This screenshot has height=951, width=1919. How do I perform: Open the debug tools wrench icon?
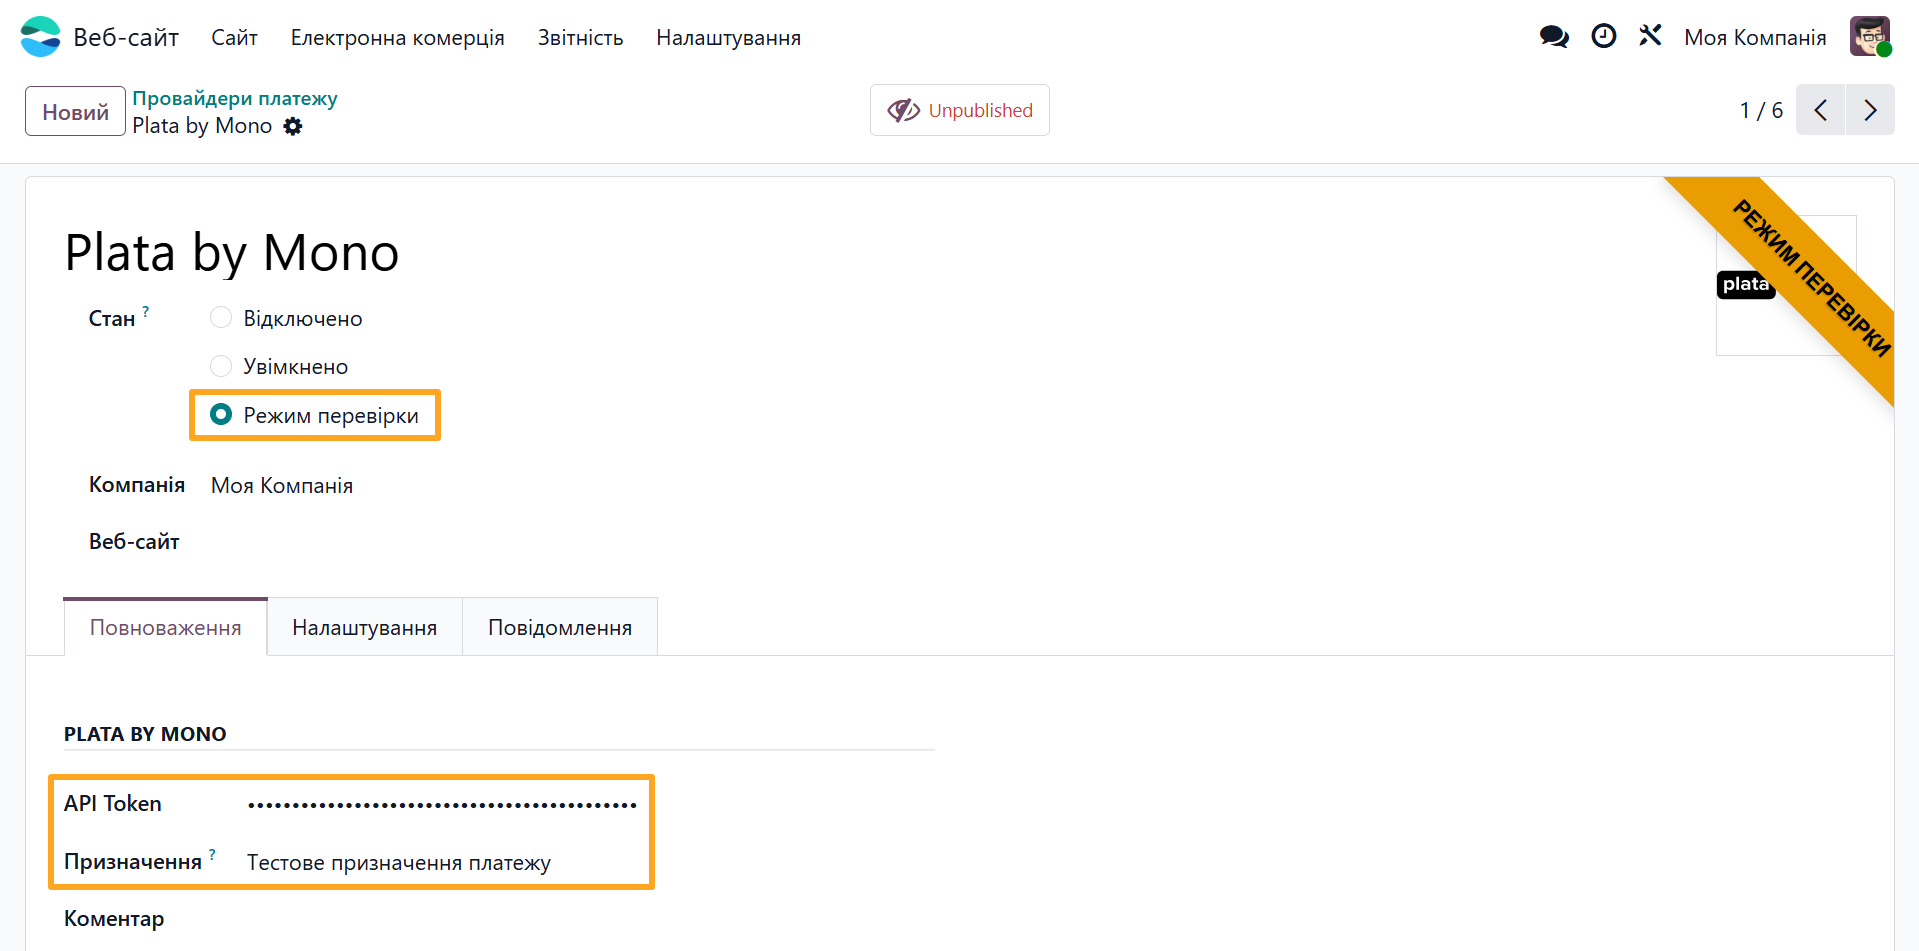point(1650,36)
